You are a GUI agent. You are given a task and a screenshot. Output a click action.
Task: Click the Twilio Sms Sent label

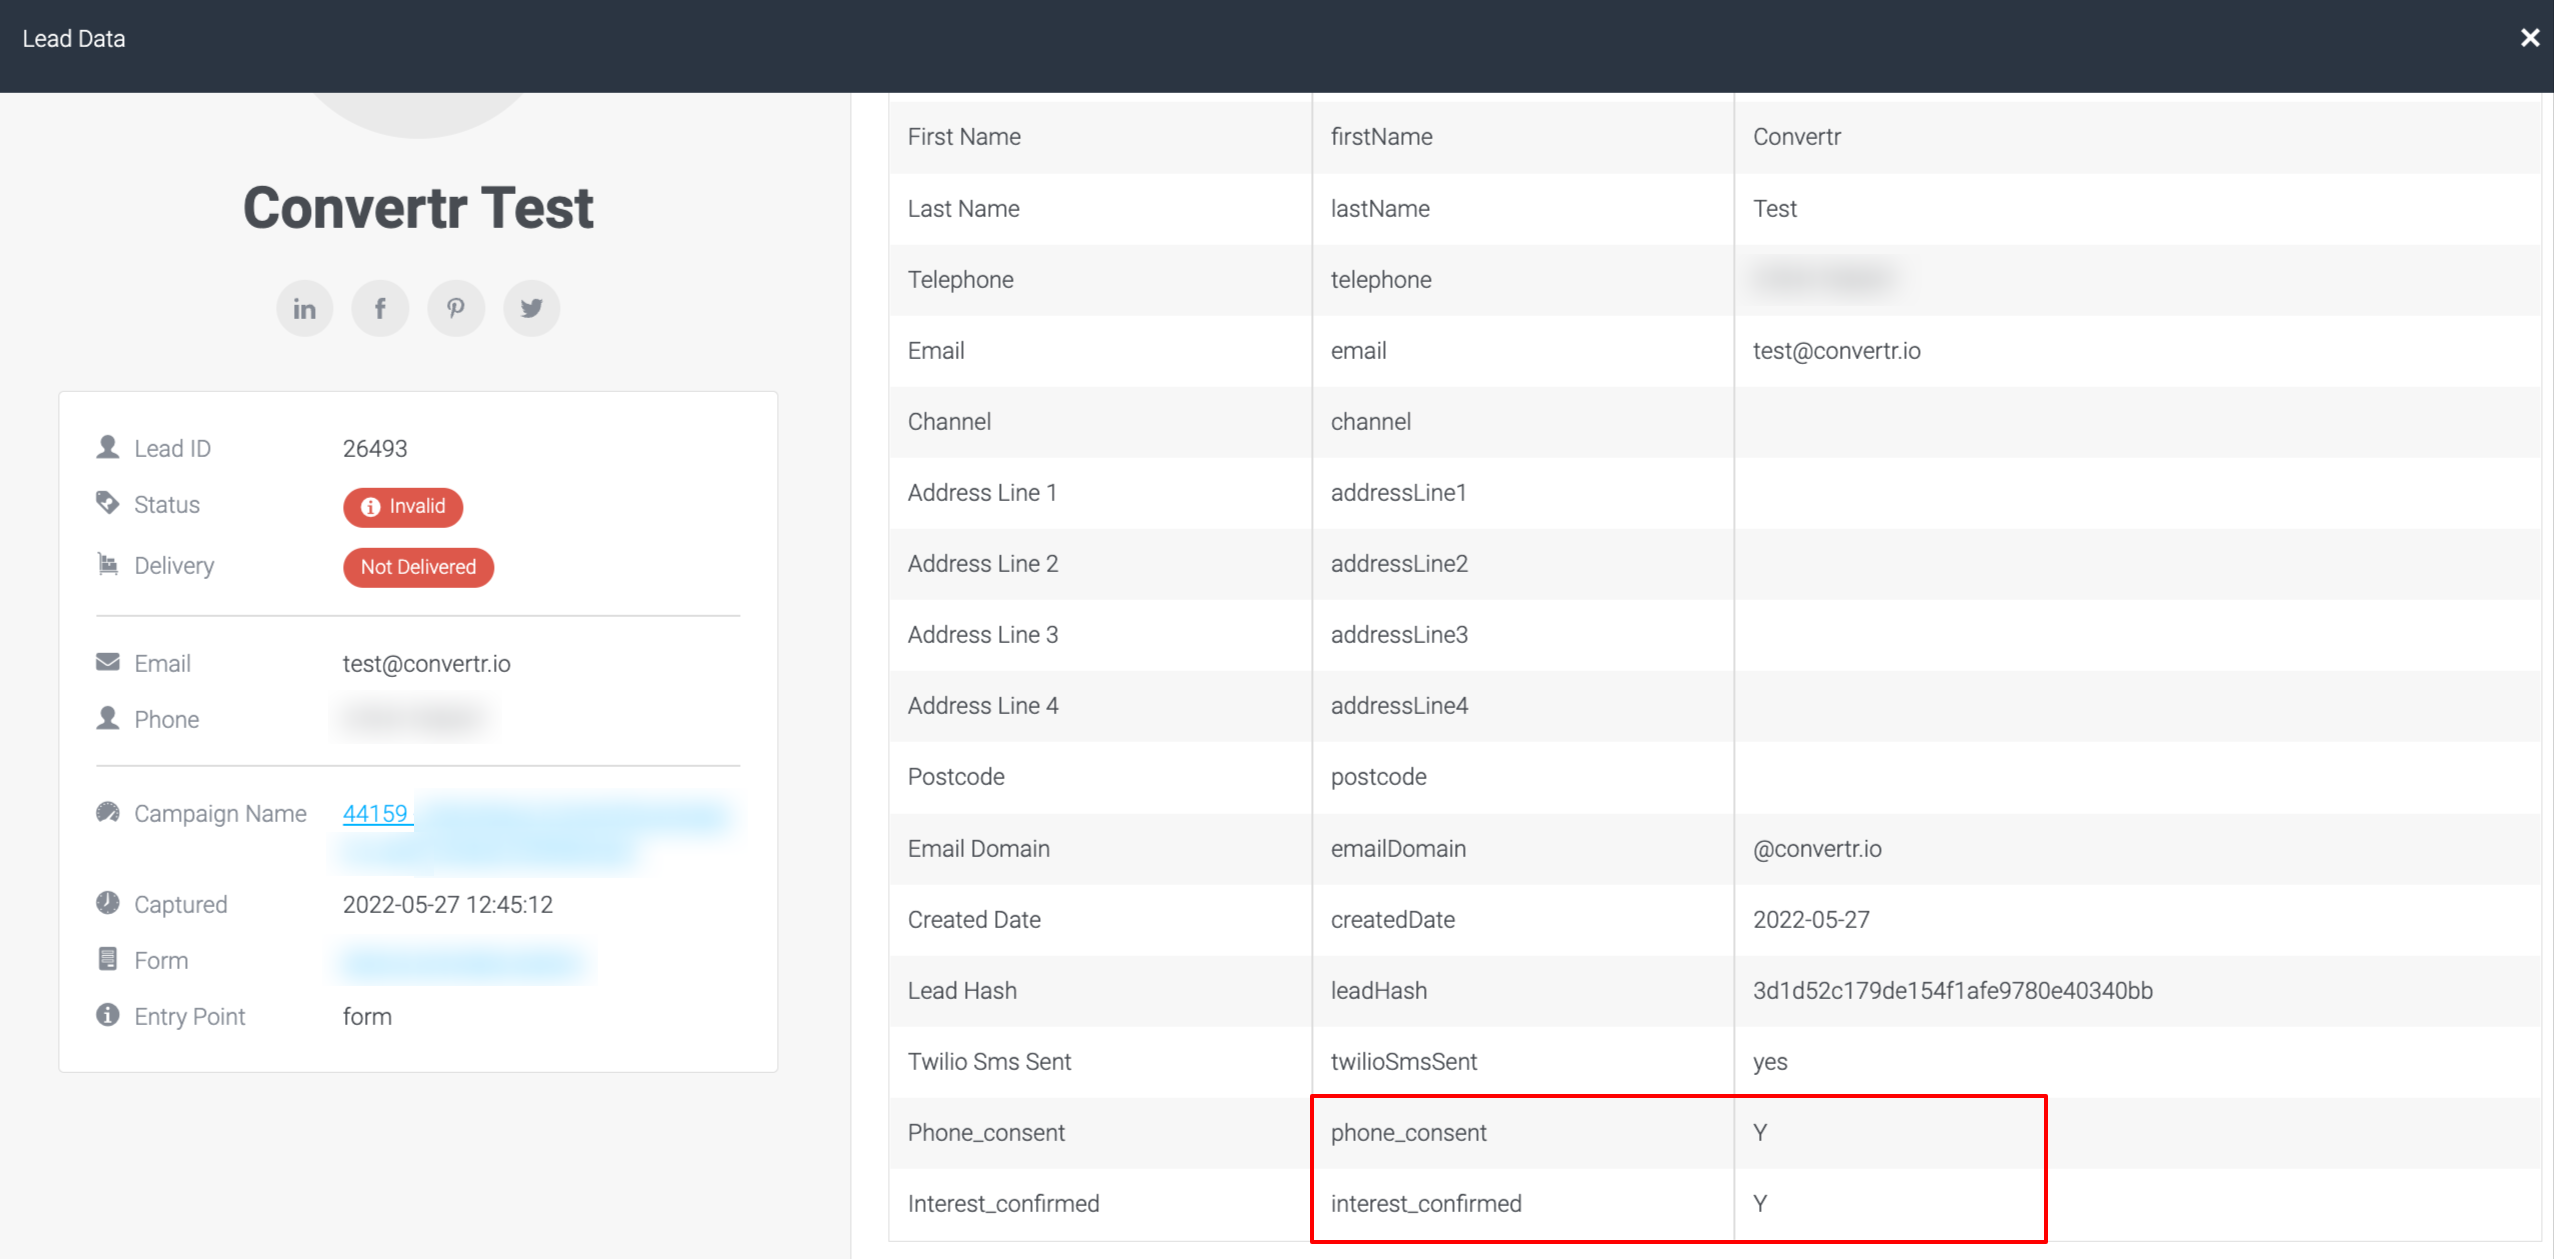[x=989, y=1062]
